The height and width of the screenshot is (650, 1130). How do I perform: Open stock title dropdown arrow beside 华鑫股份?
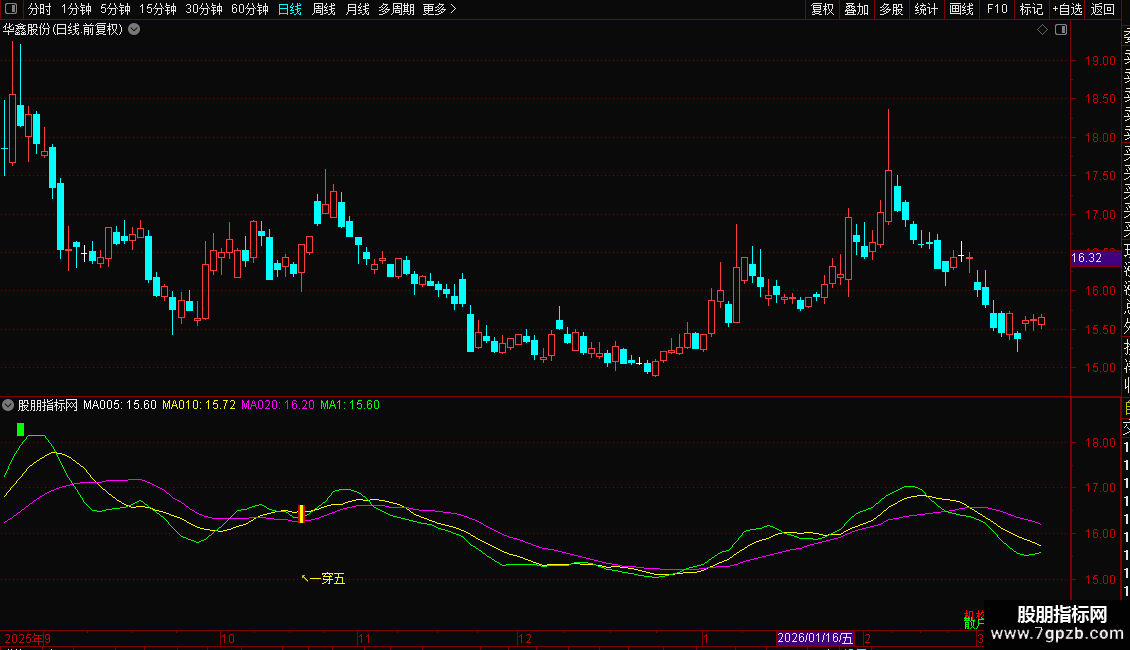(134, 30)
